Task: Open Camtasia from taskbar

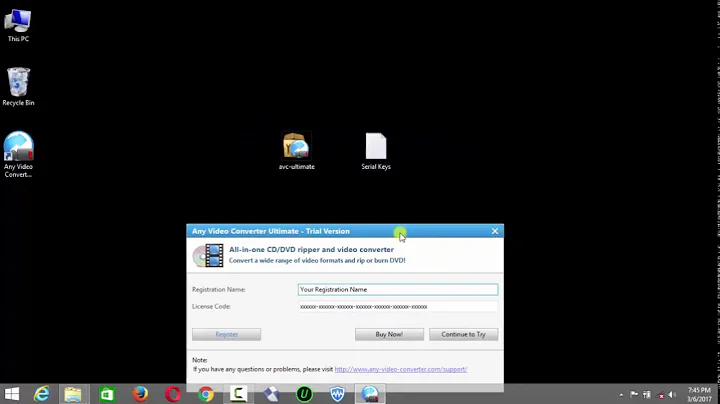Action: tap(239, 394)
